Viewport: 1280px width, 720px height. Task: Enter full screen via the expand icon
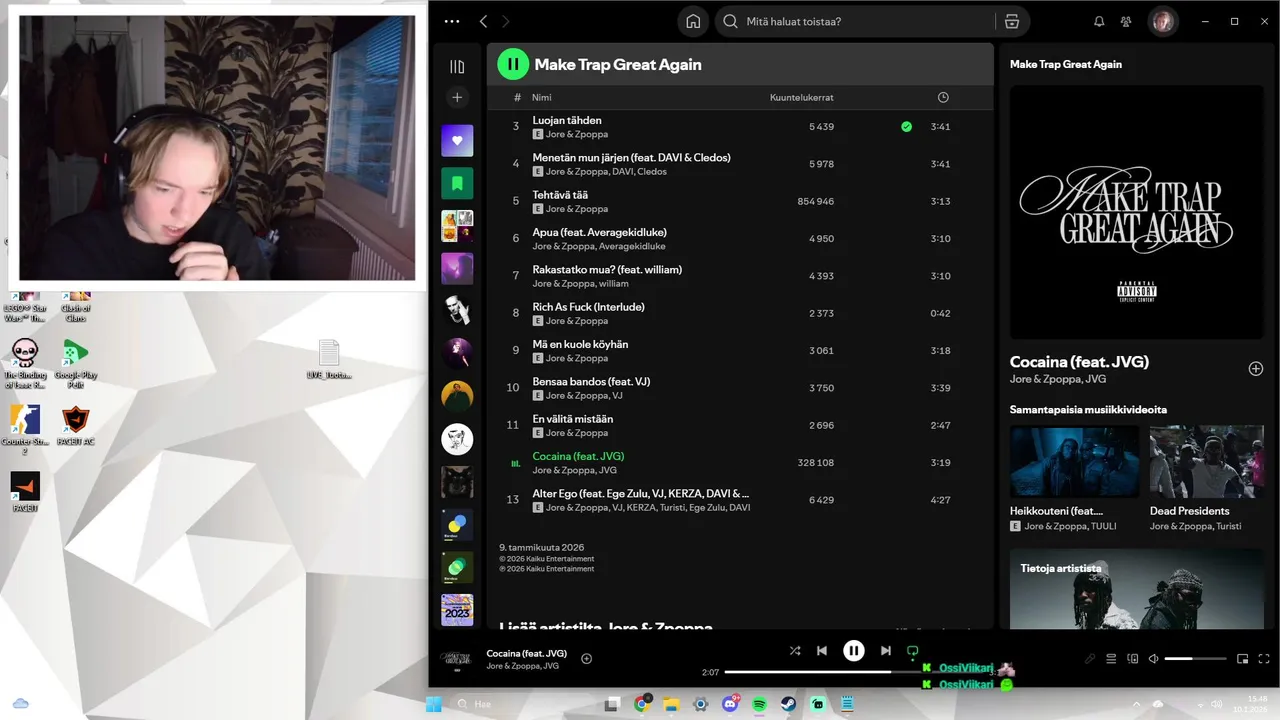point(1265,659)
